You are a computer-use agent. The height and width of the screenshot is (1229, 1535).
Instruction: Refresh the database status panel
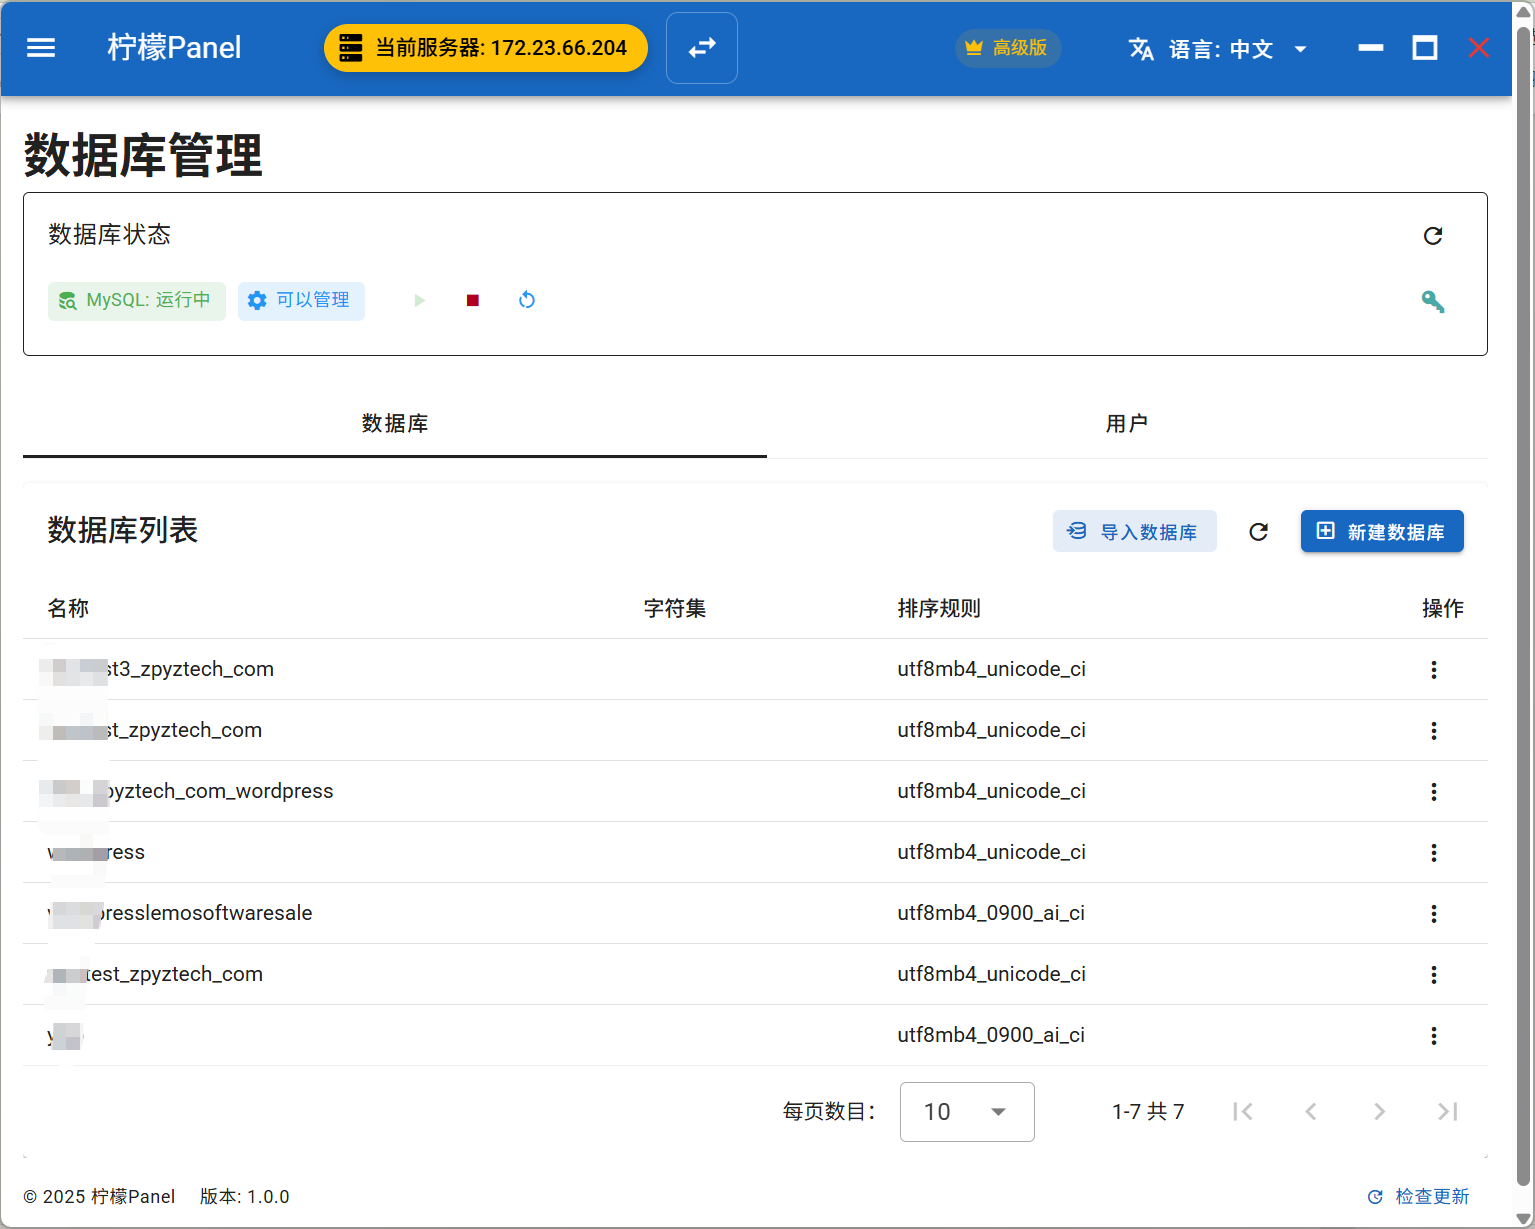click(1432, 236)
